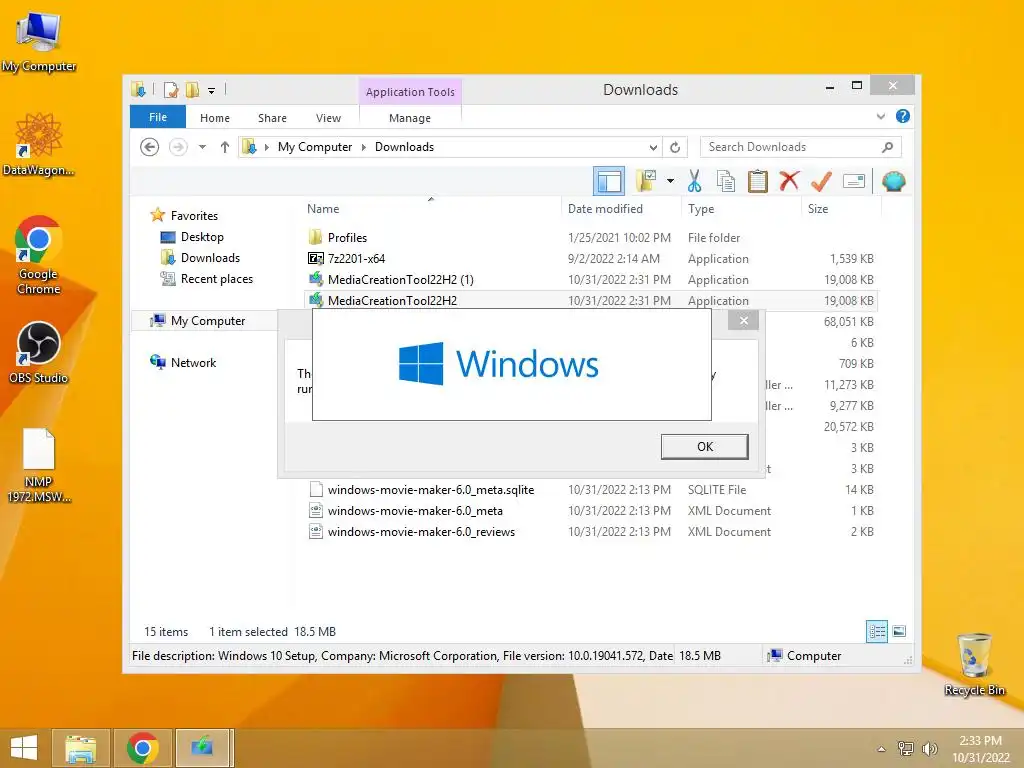Open the Recycle Bin desktop icon

click(x=974, y=665)
